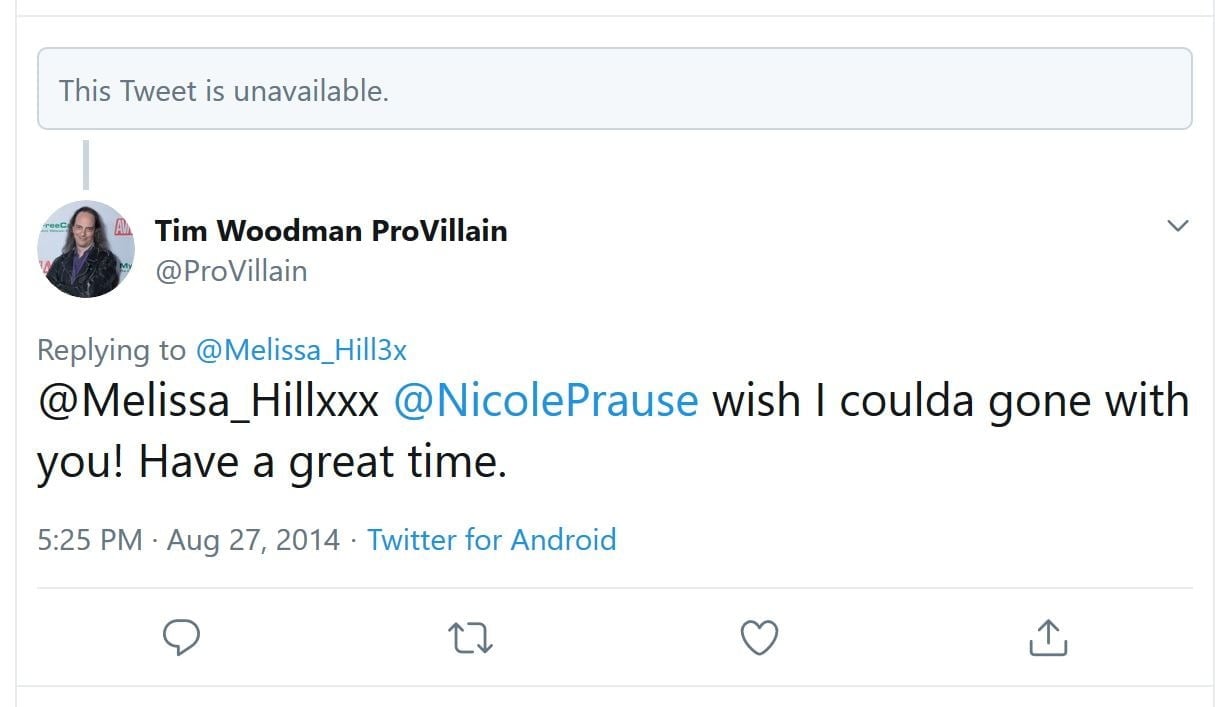Viewport: 1232px width, 707px height.
Task: Like the tweet with the heart icon
Action: [759, 637]
